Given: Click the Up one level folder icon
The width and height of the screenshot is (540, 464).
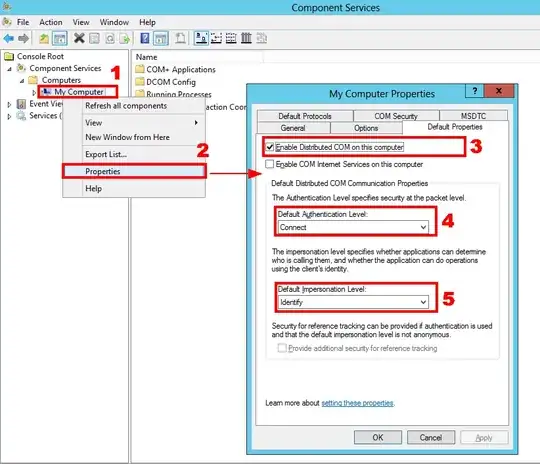Looking at the screenshot, I should (x=44, y=38).
